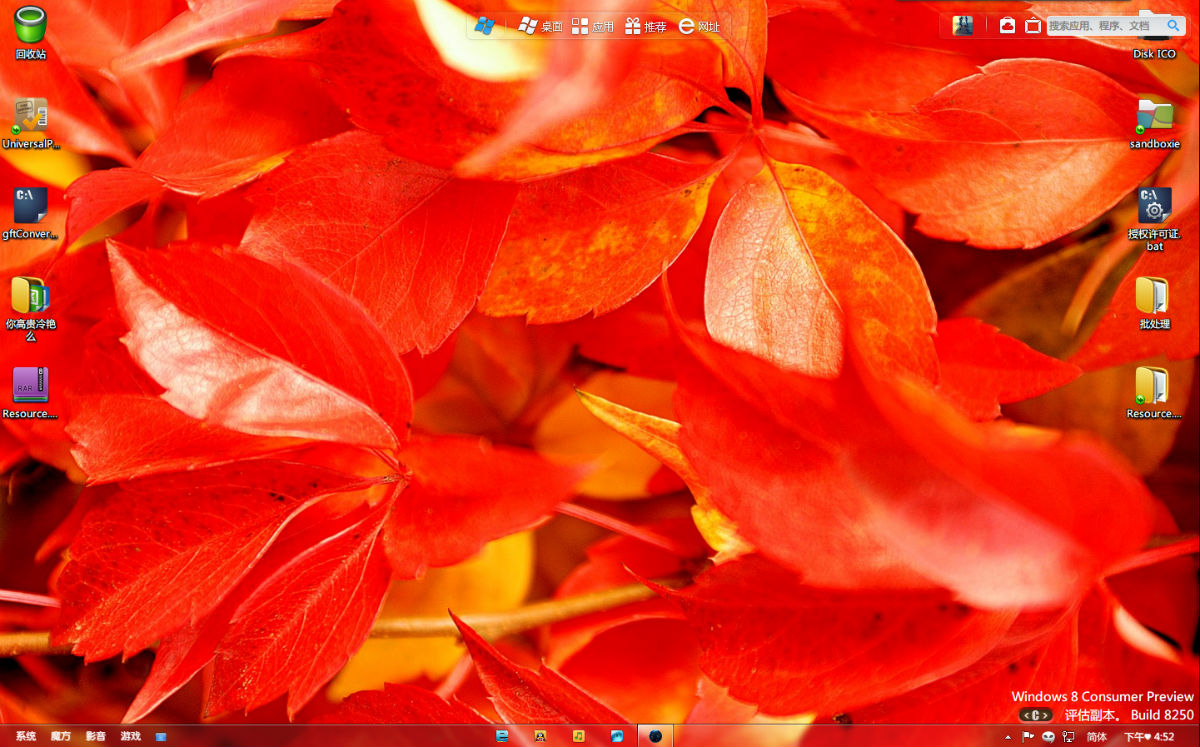The width and height of the screenshot is (1200, 747).
Task: Open the blue wave taskbar icon
Action: click(617, 736)
